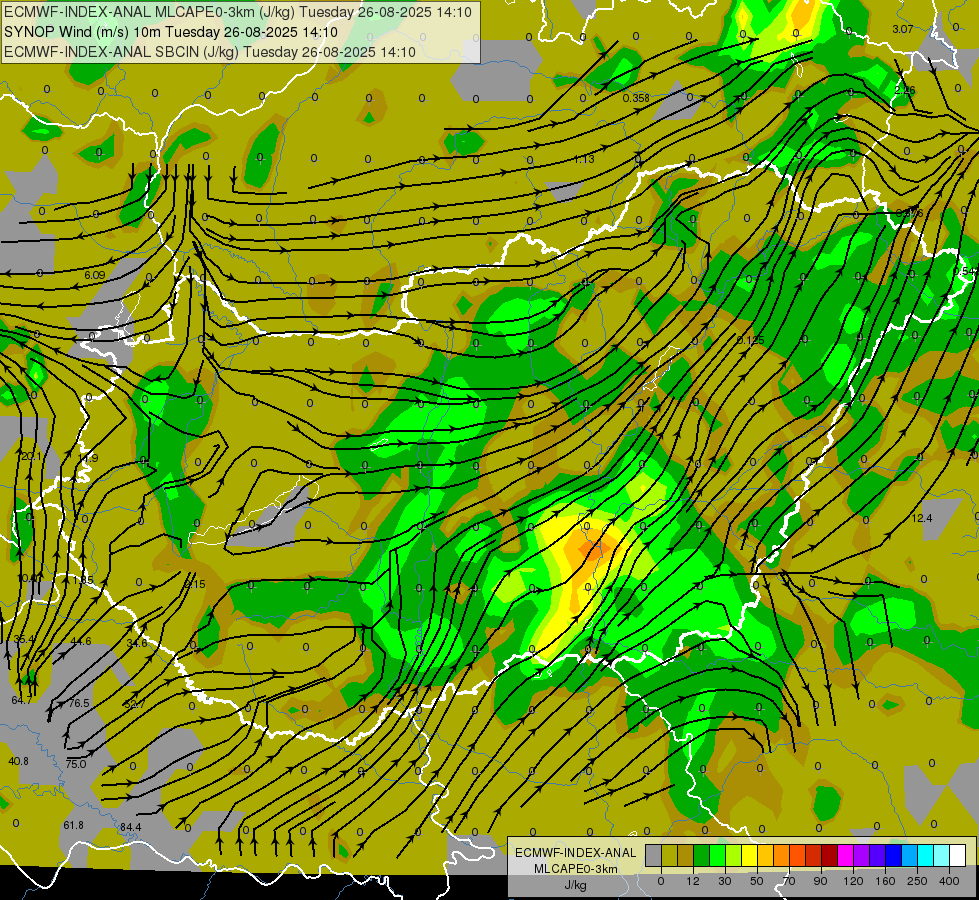The width and height of the screenshot is (979, 900).
Task: Click the map value 11.9
Action: pyautogui.click(x=88, y=458)
